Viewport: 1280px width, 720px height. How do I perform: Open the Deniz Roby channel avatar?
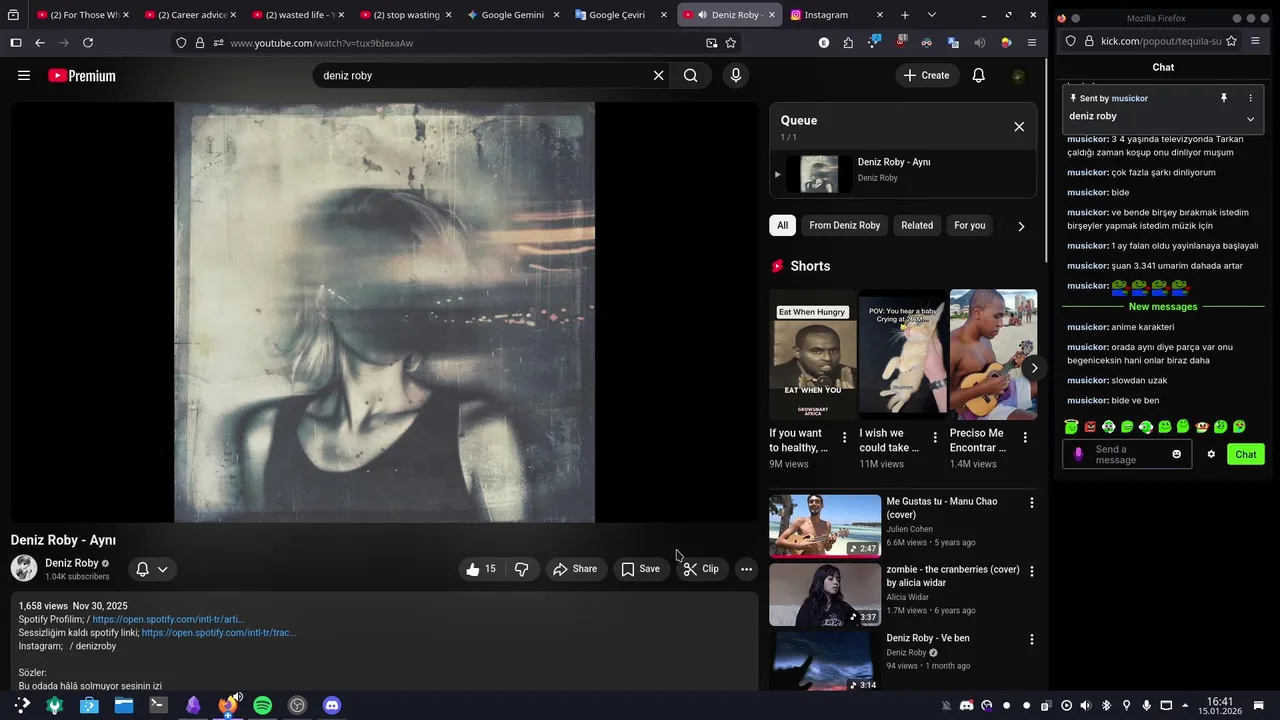24,569
